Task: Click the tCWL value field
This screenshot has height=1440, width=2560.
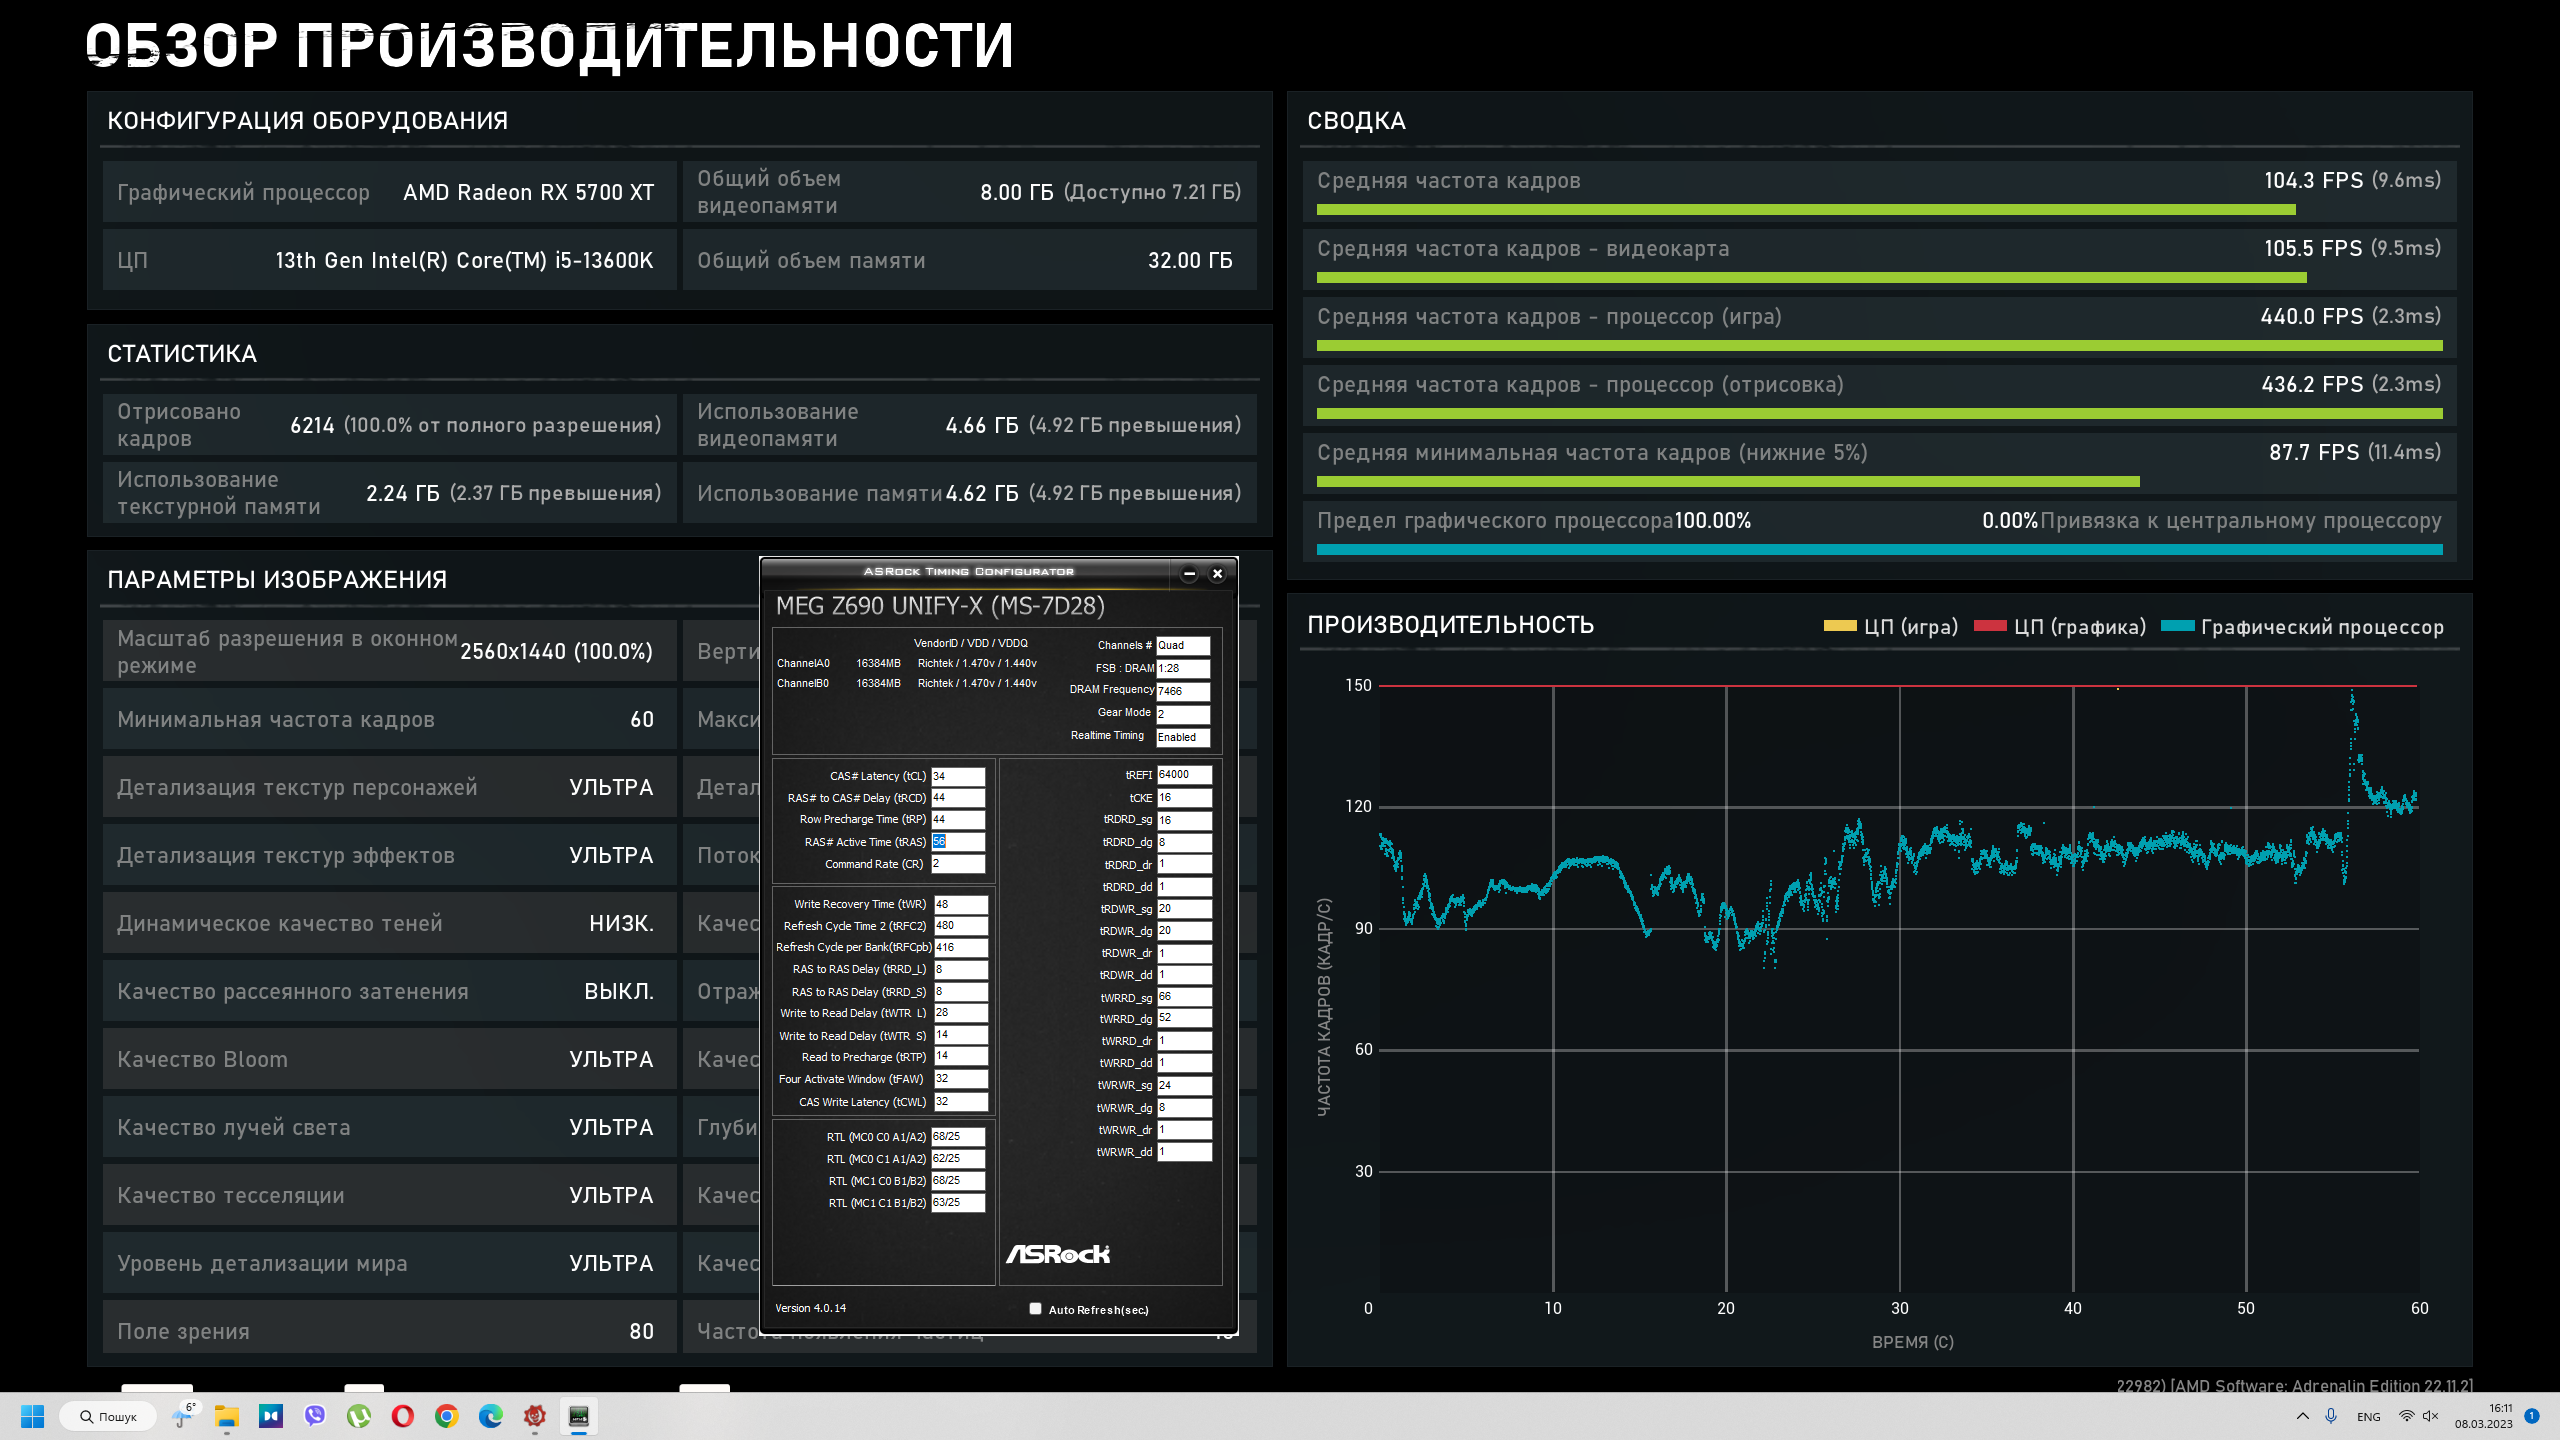Action: click(x=961, y=1102)
